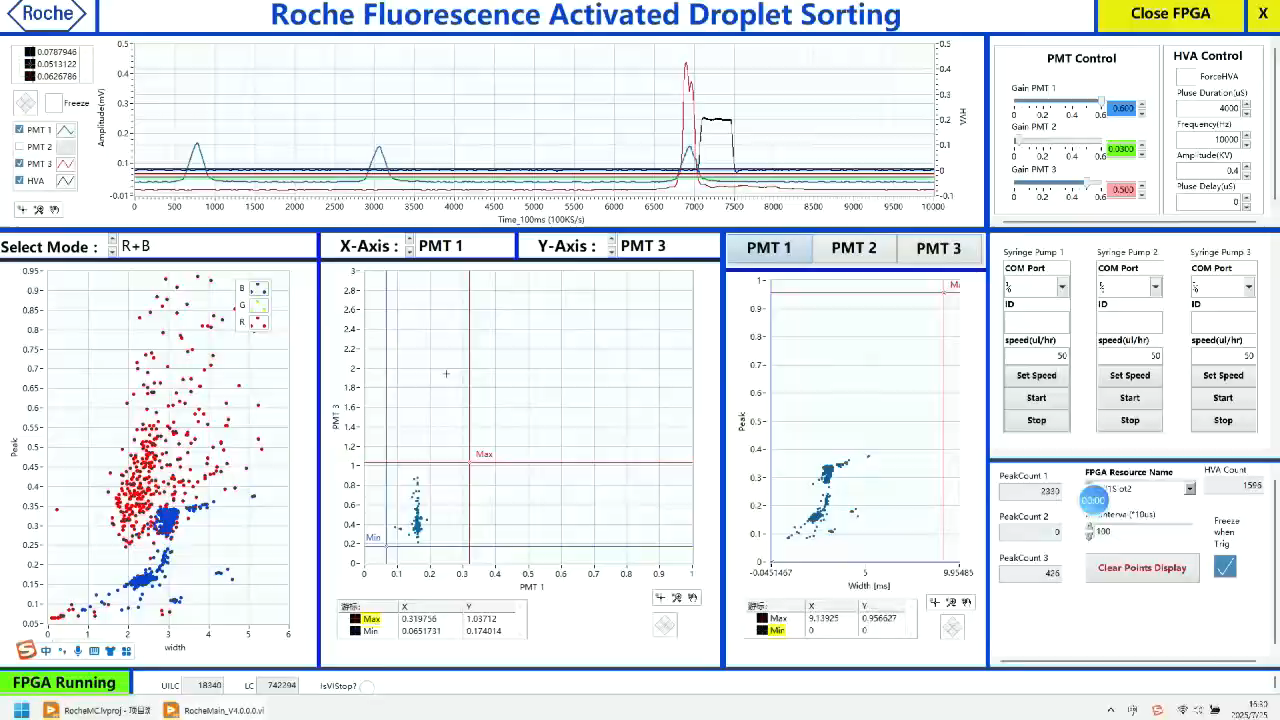Viewport: 1280px width, 720px height.
Task: Select the cursor tool in PMT1-PMT3 scatter palette
Action: tap(660, 597)
